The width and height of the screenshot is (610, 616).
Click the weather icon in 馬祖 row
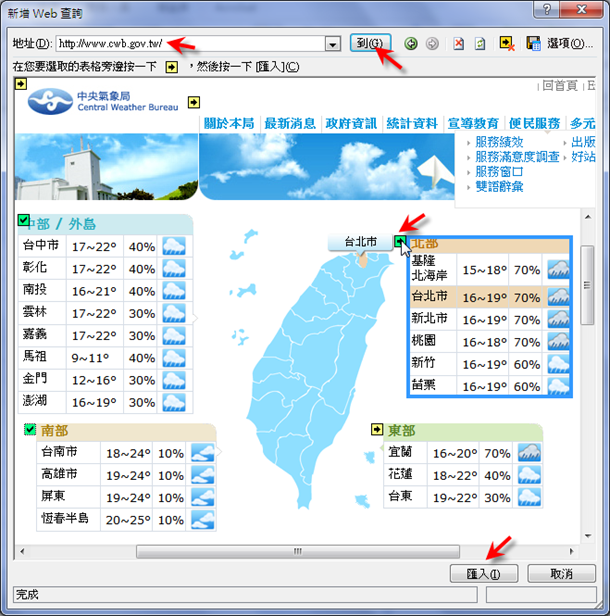174,358
